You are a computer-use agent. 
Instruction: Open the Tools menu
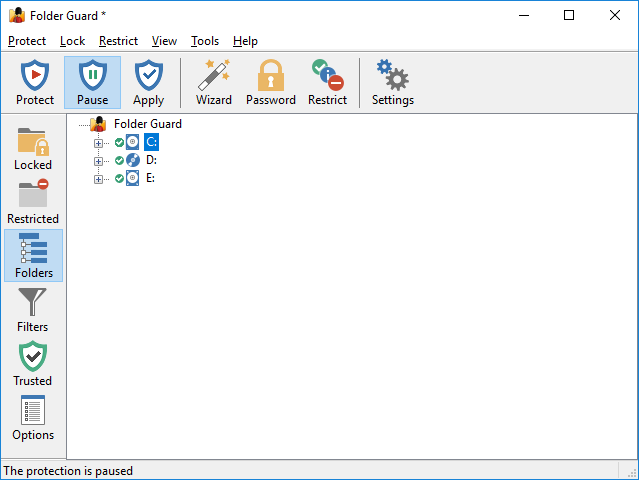(x=205, y=41)
